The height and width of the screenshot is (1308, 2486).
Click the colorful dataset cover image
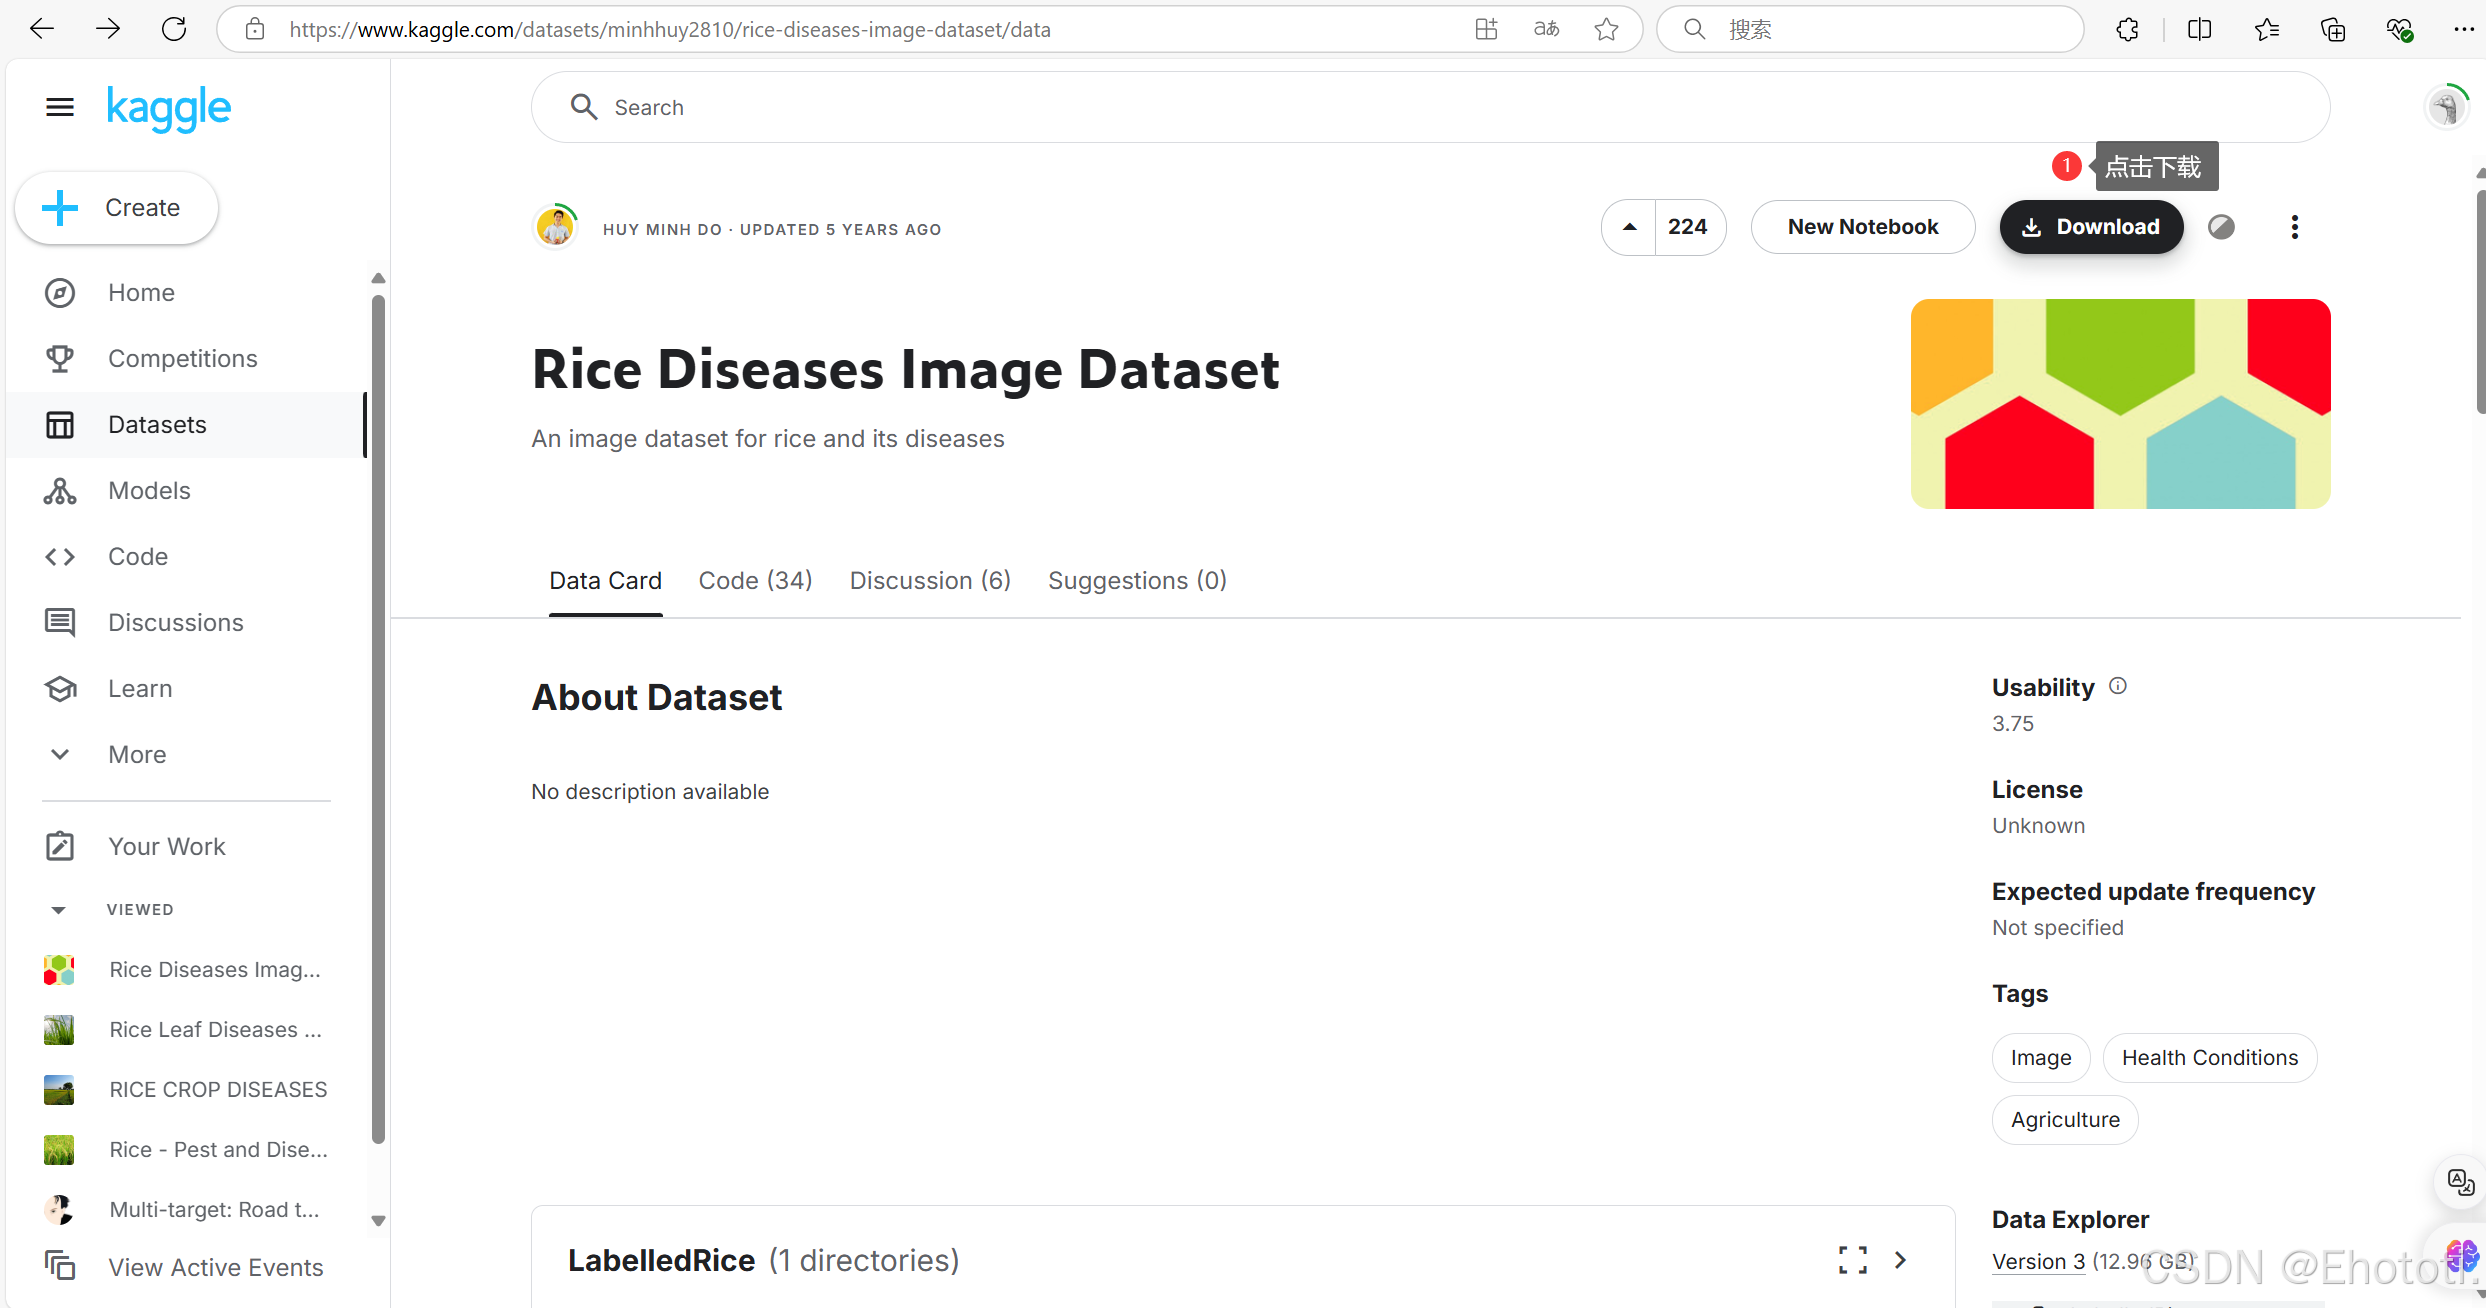(x=2120, y=404)
